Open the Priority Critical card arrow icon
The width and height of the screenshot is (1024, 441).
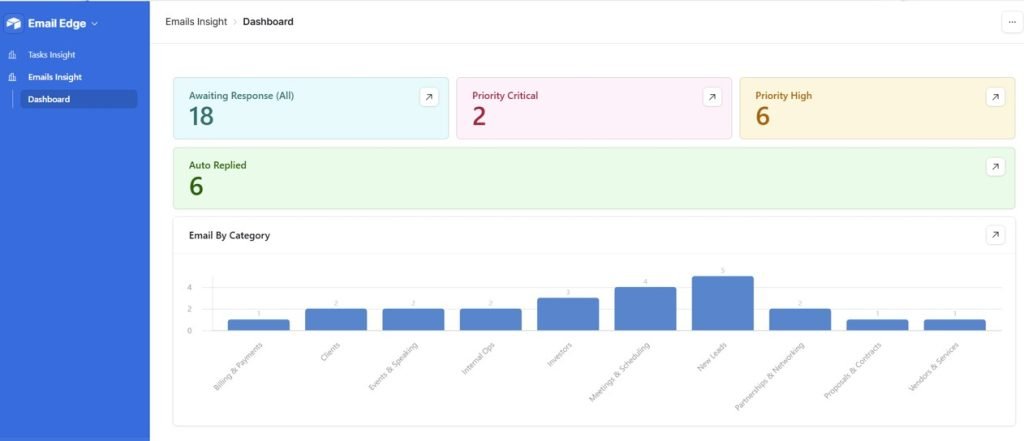pyautogui.click(x=711, y=97)
